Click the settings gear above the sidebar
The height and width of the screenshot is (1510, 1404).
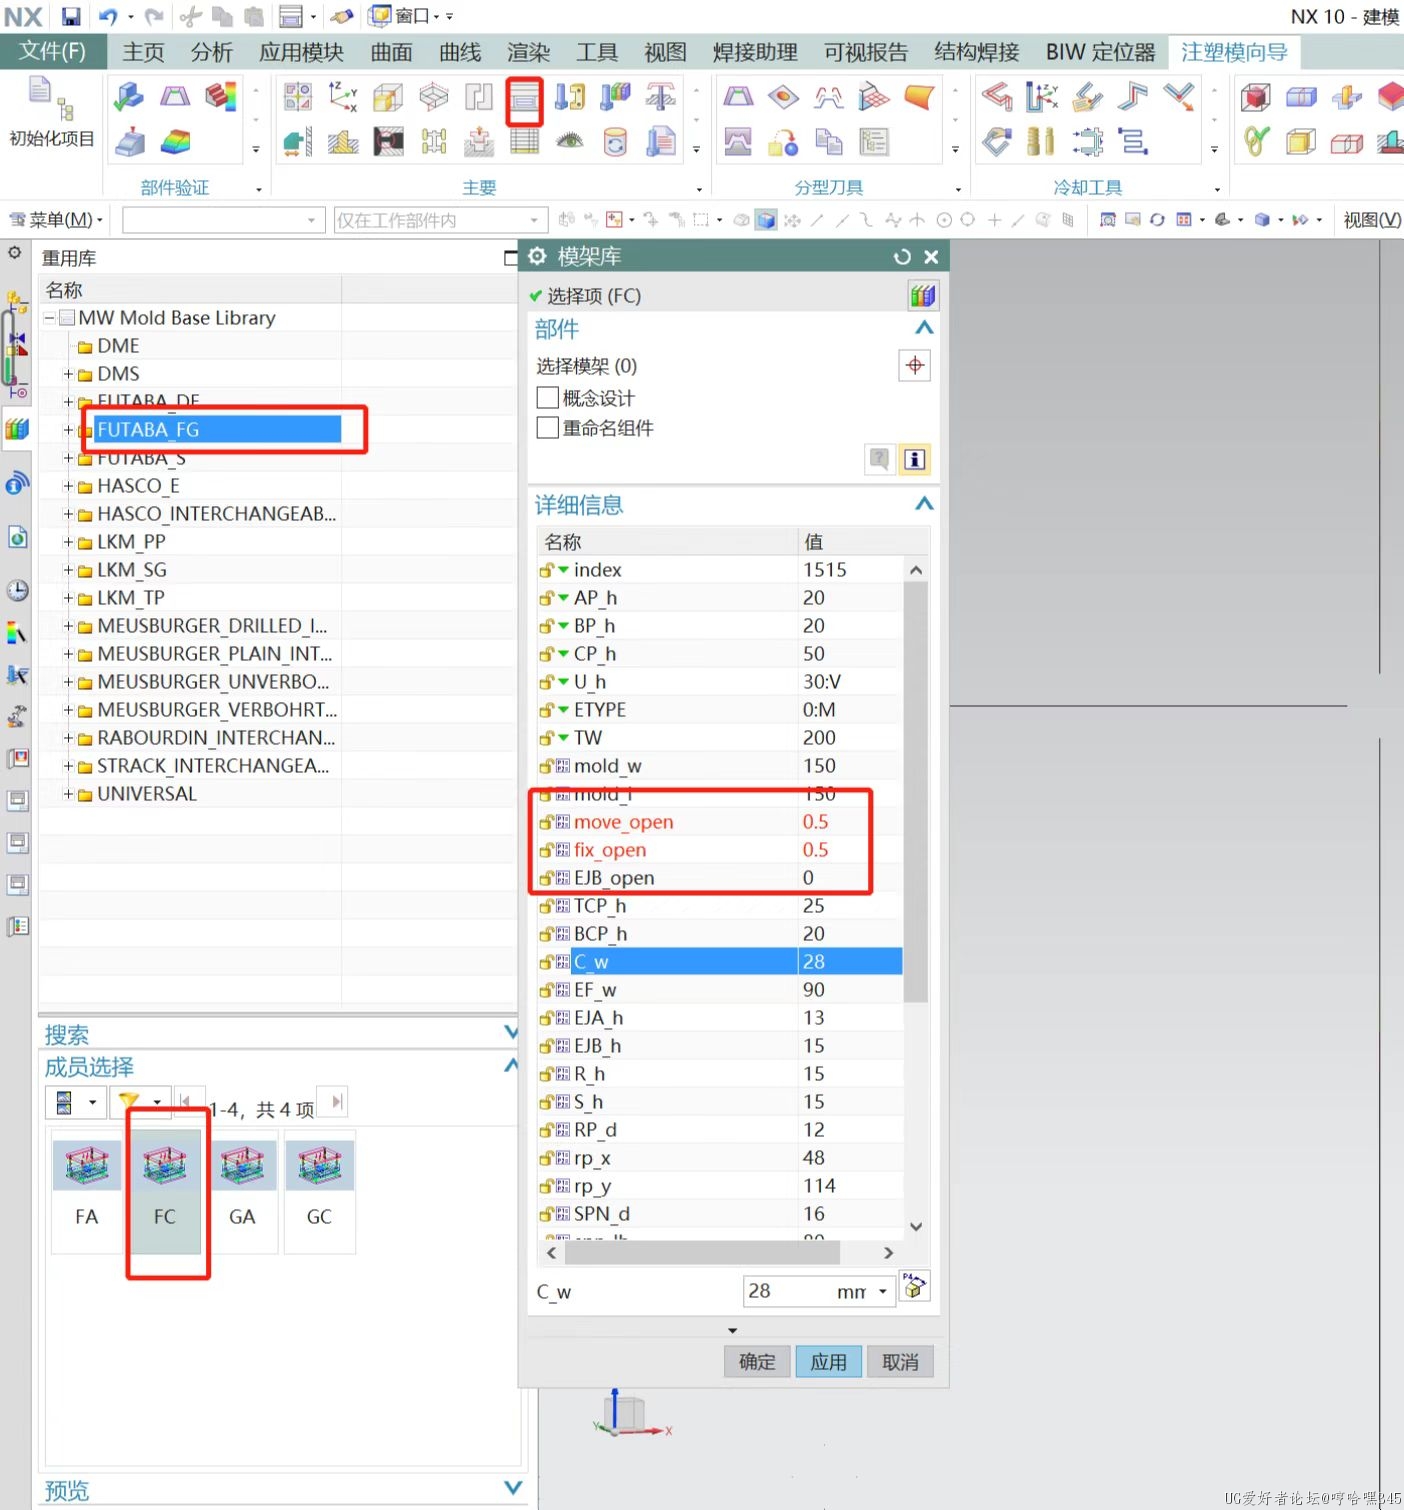click(x=15, y=253)
